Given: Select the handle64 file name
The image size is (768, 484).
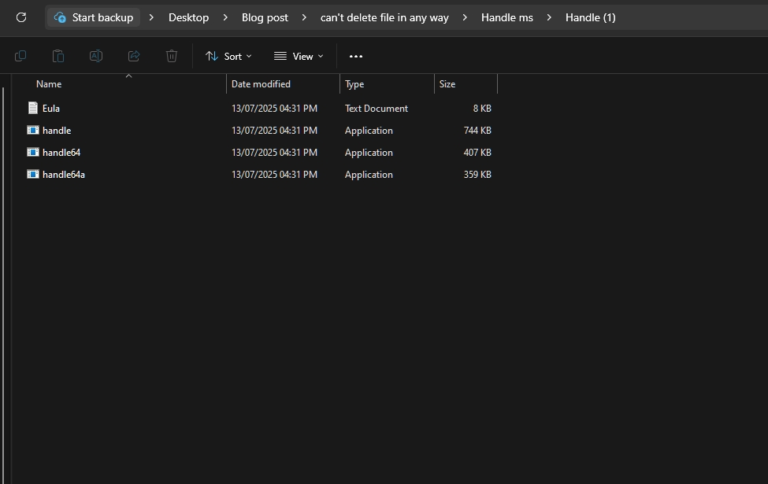Looking at the screenshot, I should pos(61,152).
